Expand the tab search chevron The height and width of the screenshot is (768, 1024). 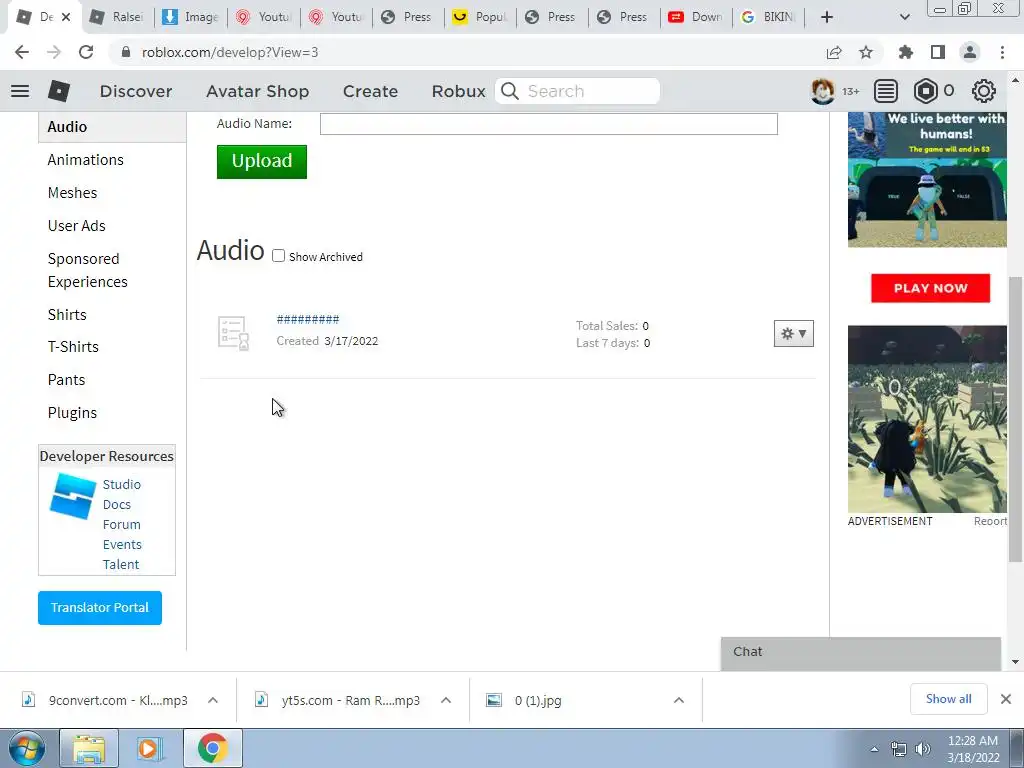click(904, 17)
